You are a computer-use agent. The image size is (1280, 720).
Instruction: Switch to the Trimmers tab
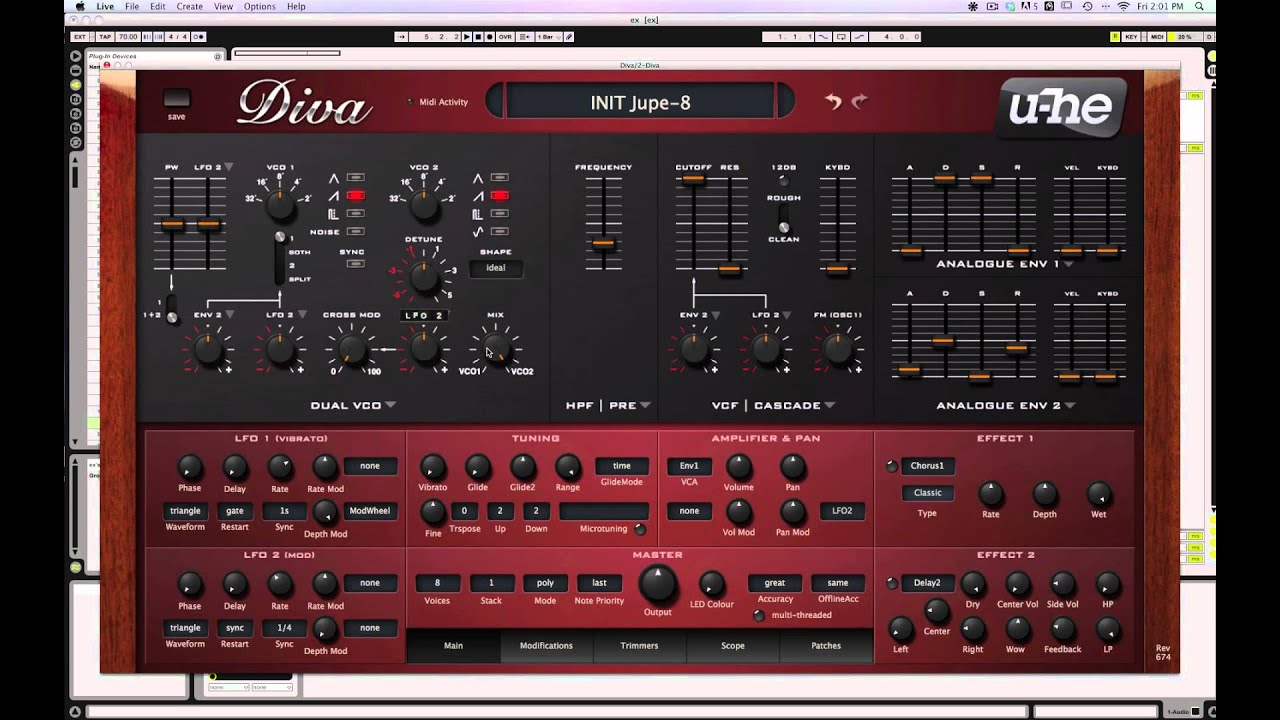(639, 646)
